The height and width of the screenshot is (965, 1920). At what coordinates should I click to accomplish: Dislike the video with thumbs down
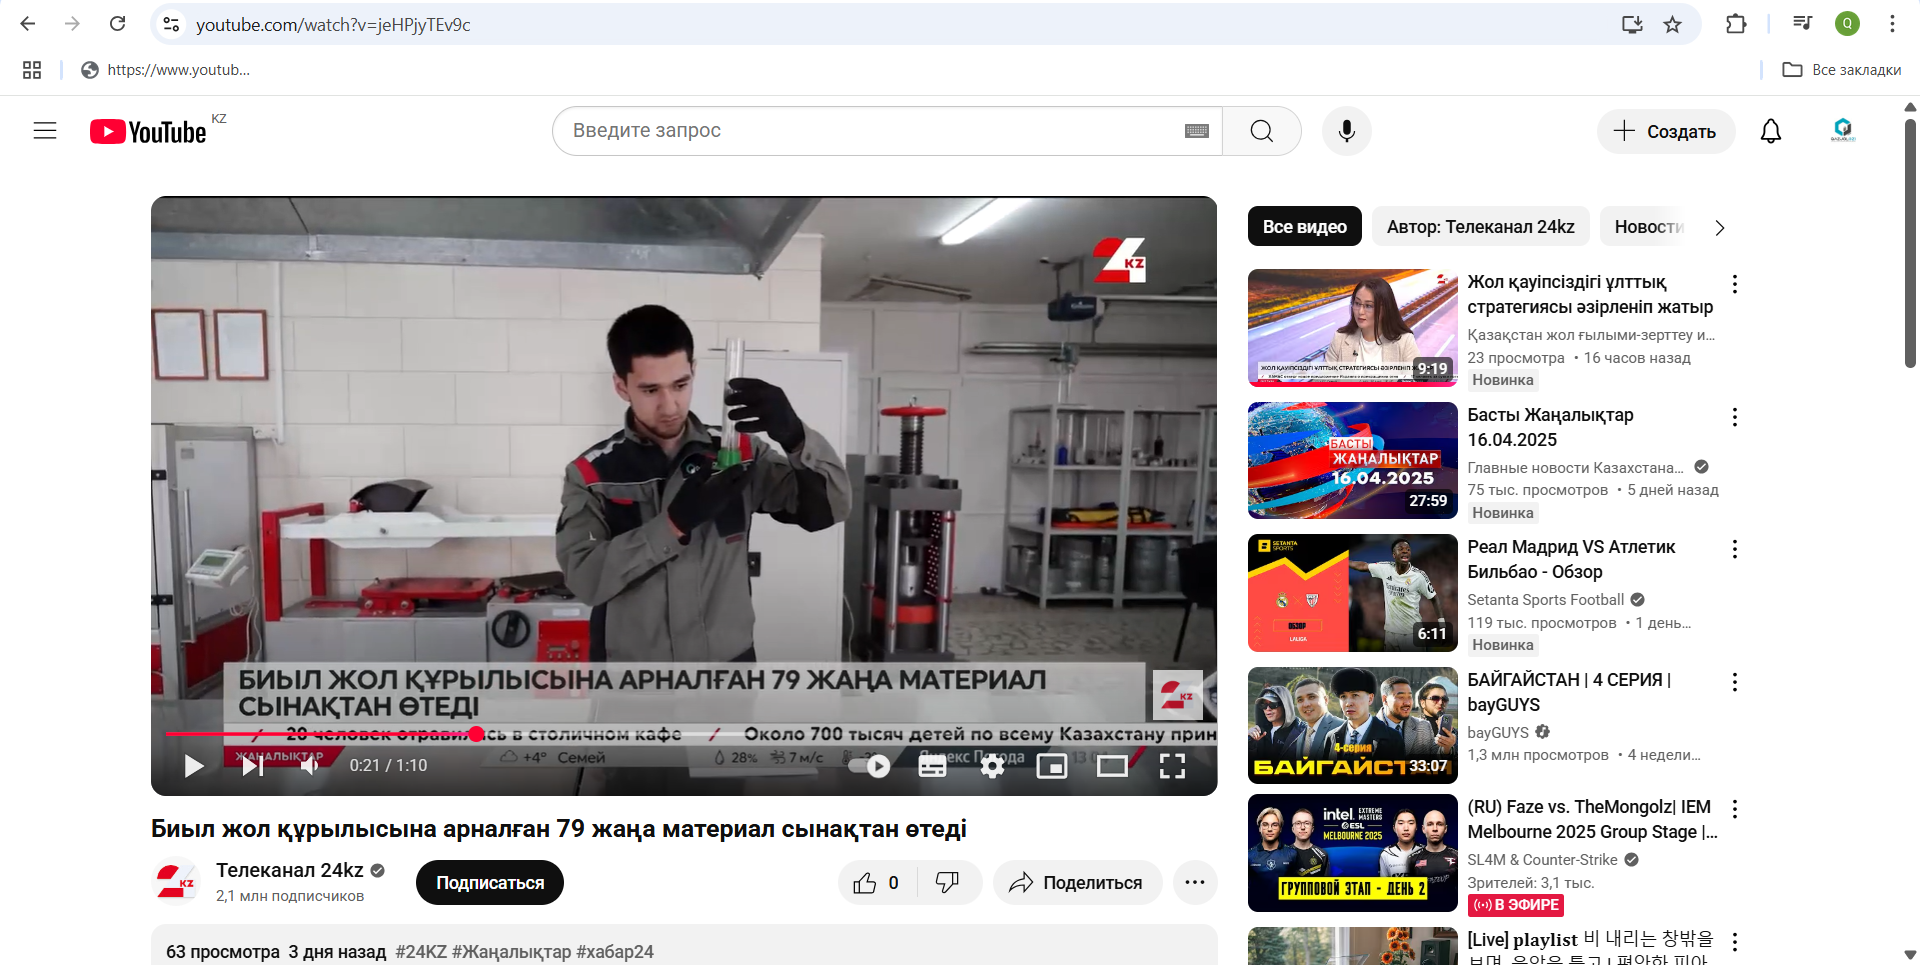point(947,883)
